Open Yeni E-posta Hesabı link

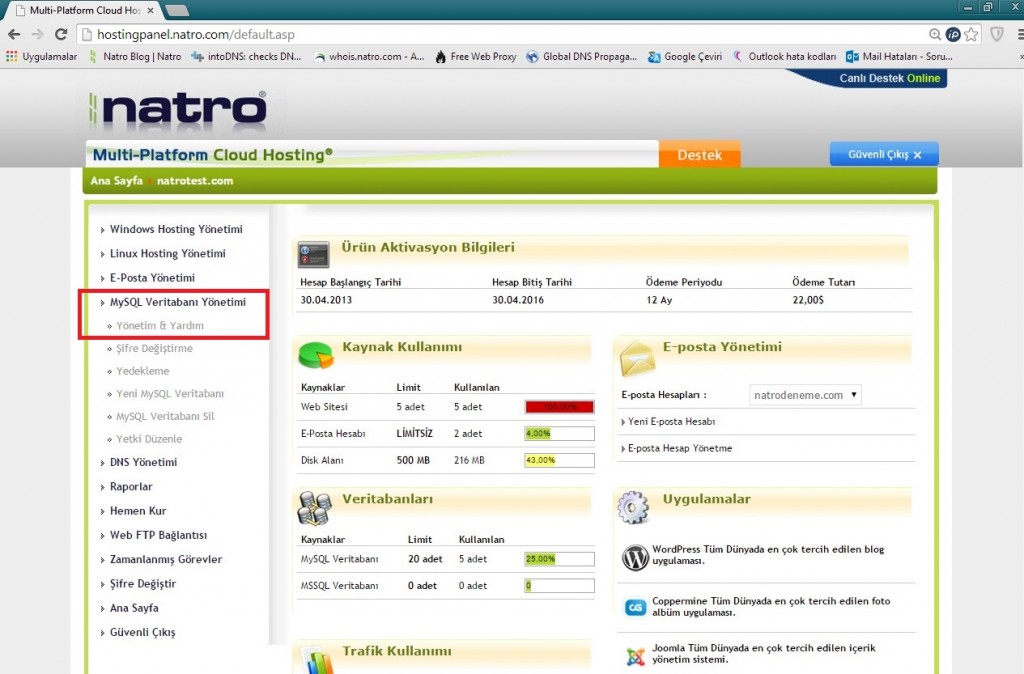[669, 422]
